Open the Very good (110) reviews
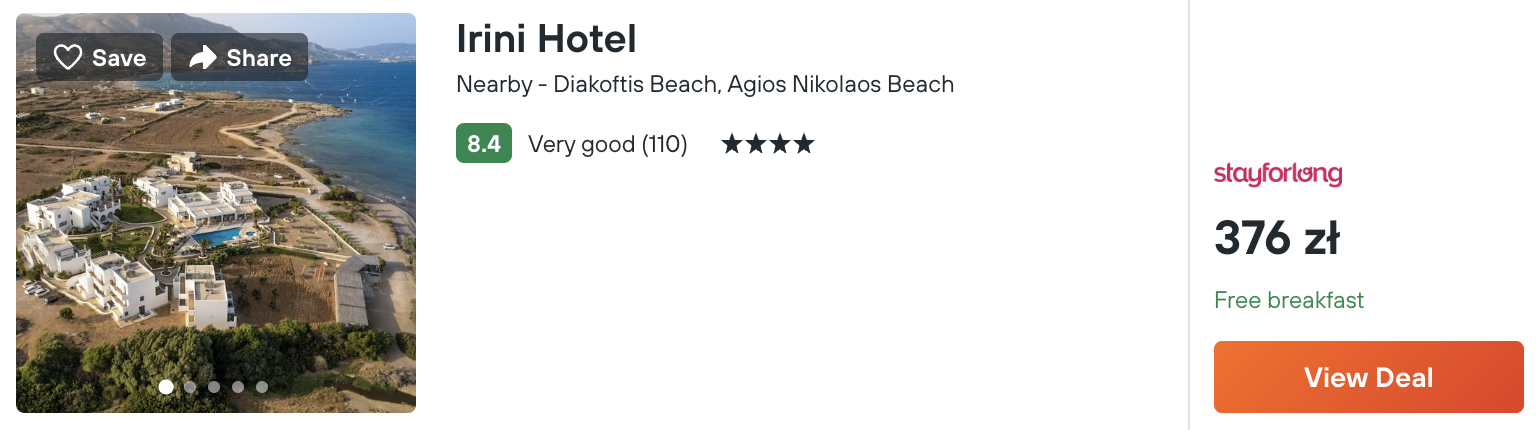 [x=608, y=144]
